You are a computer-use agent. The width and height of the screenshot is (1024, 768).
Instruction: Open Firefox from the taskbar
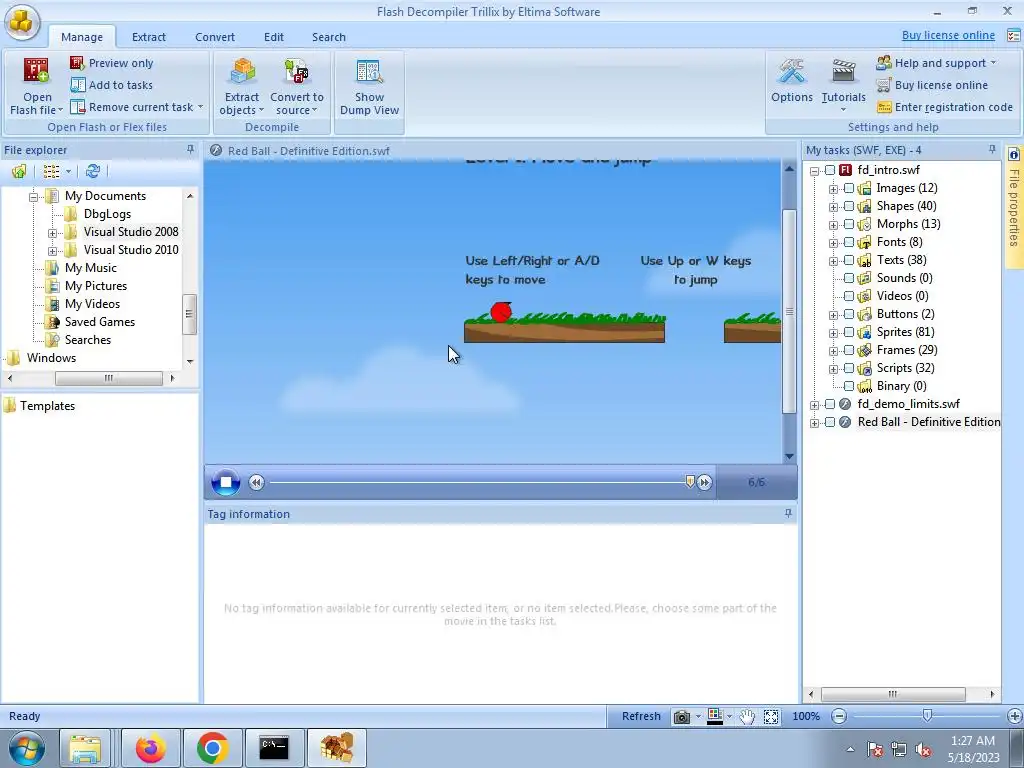[x=150, y=748]
